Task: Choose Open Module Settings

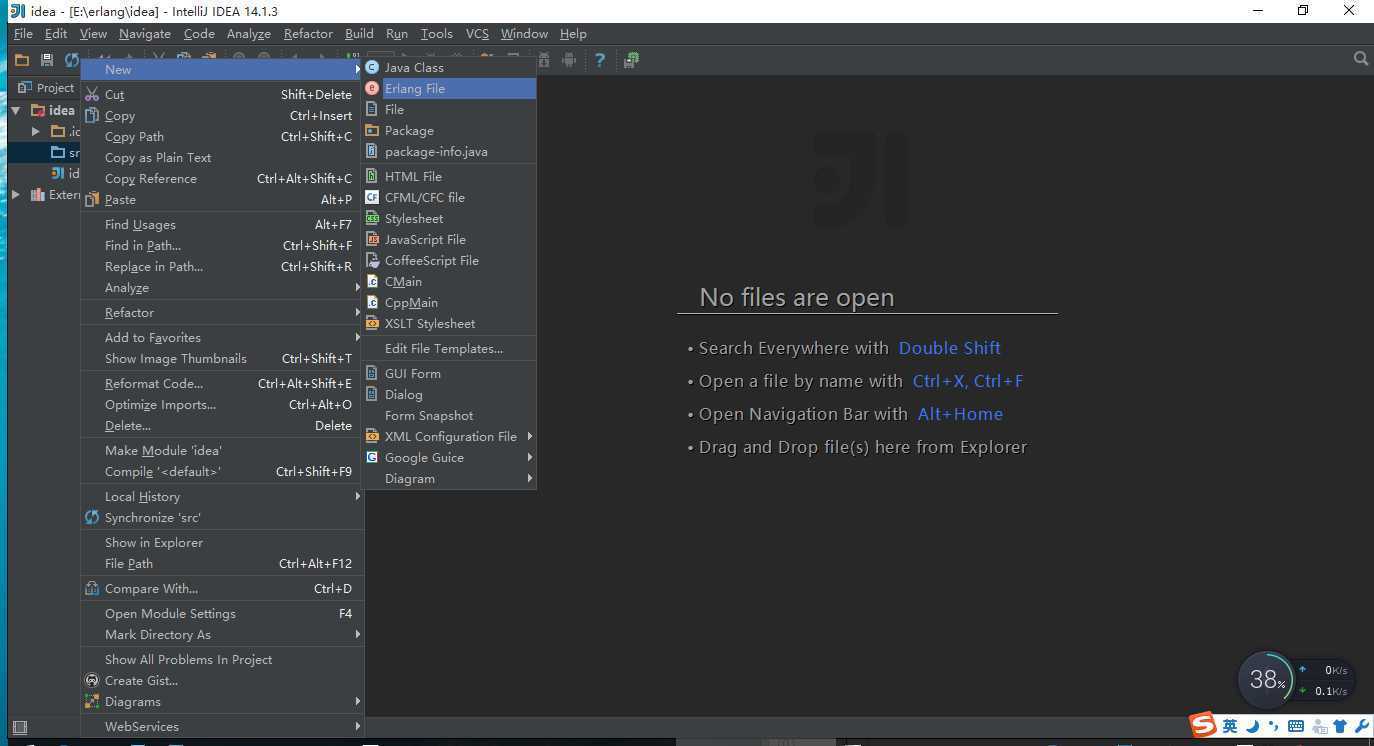Action: [x=221, y=613]
